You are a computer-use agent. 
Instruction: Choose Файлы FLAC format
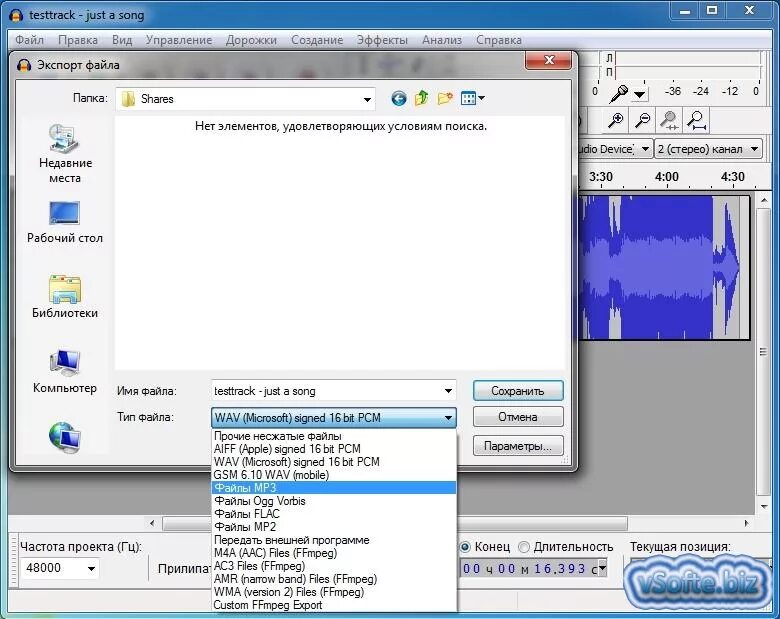(x=334, y=514)
